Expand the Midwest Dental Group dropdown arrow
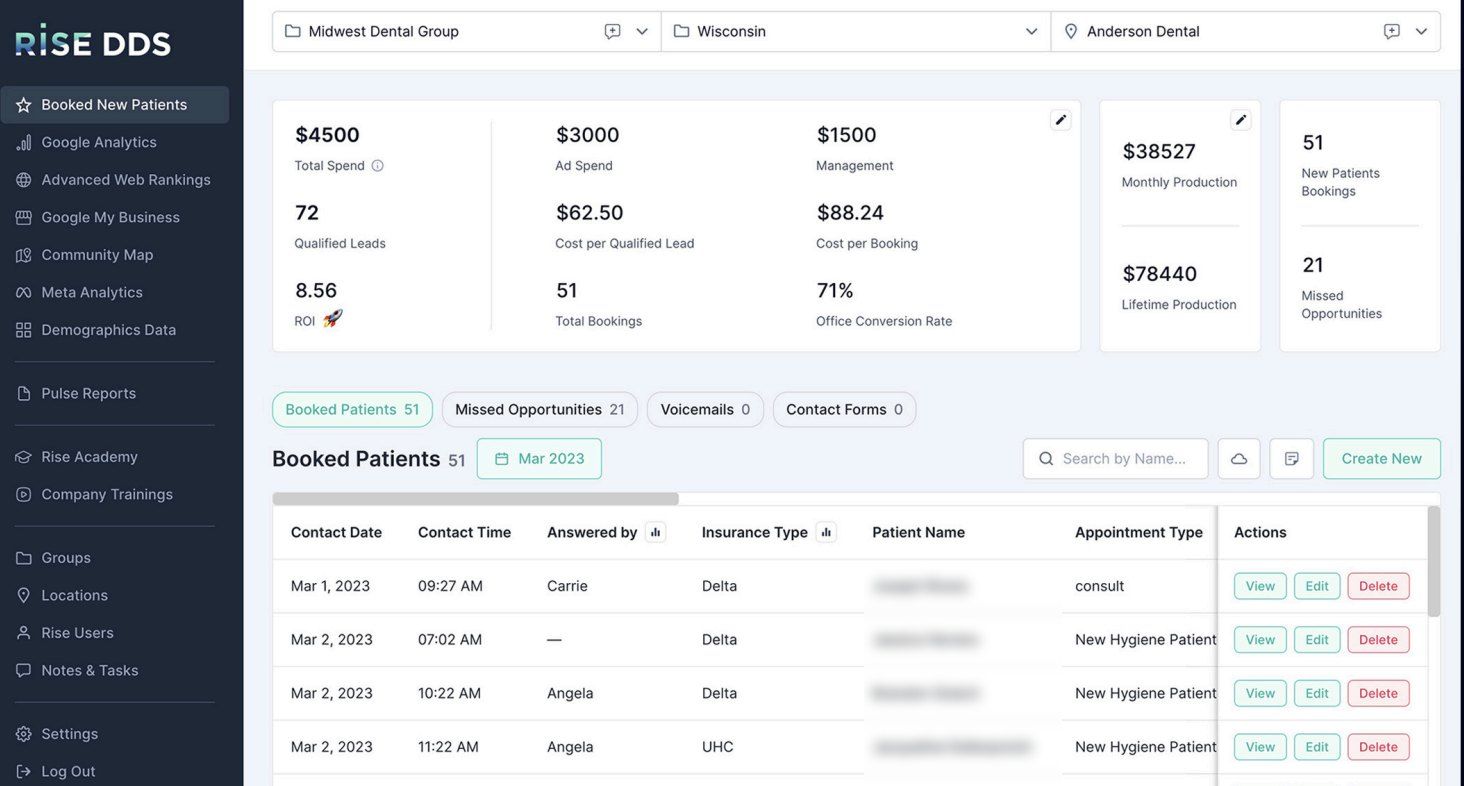The width and height of the screenshot is (1464, 786). pos(642,31)
